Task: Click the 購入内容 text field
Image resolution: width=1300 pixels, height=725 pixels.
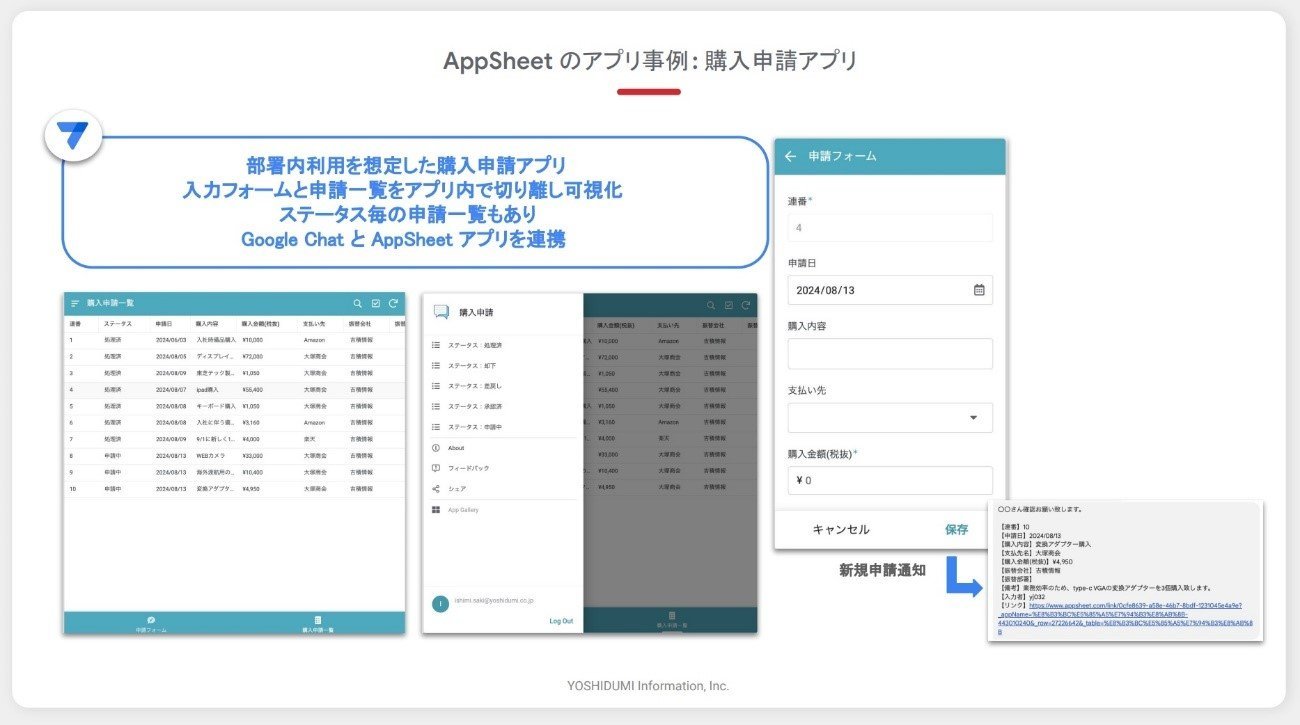Action: [890, 354]
